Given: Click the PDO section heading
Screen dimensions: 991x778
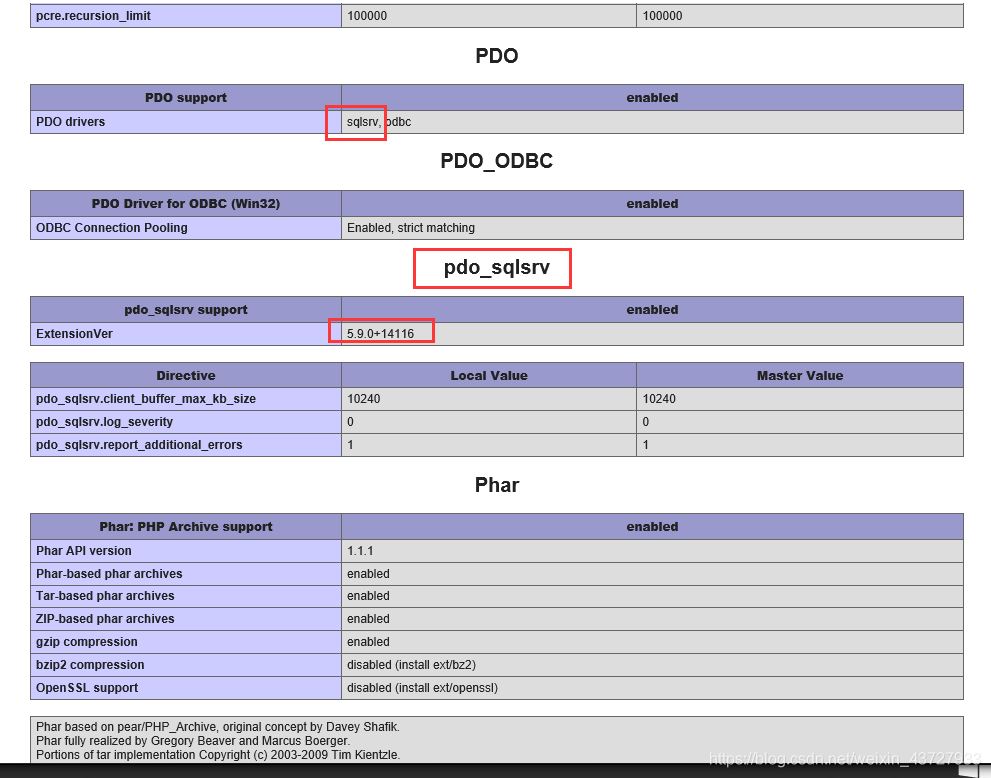Looking at the screenshot, I should click(496, 56).
